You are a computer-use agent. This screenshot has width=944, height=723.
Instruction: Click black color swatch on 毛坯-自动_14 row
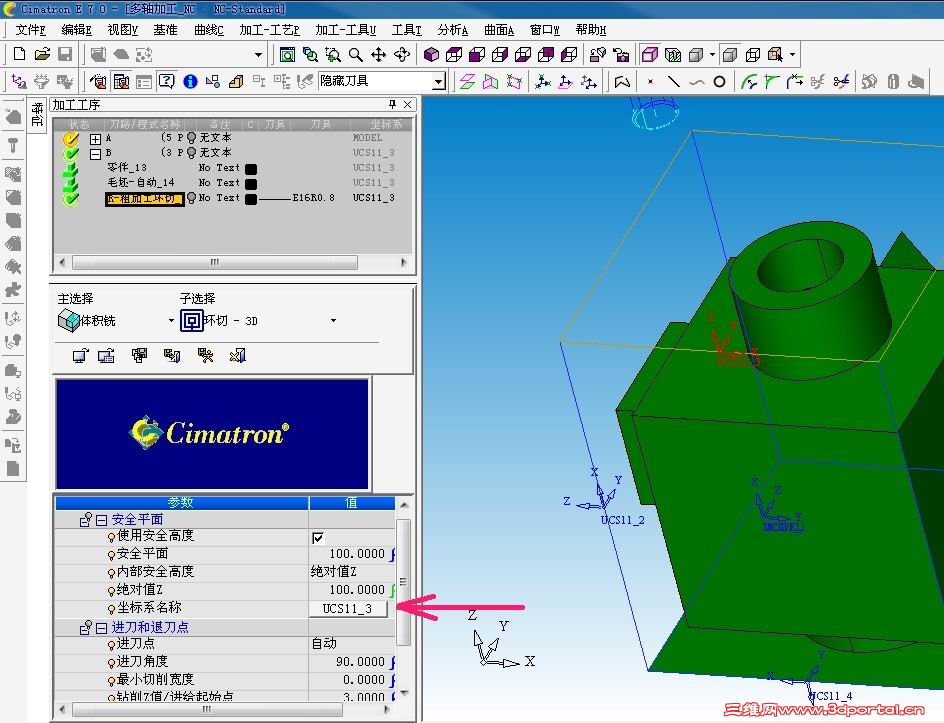pos(251,184)
